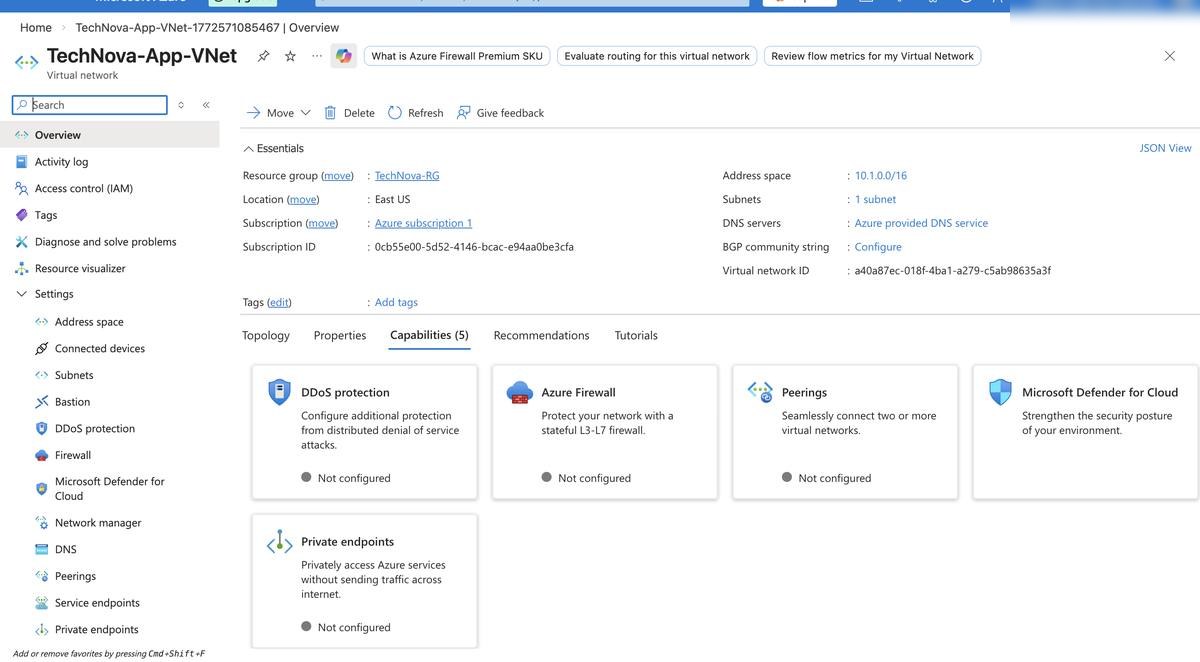Switch to the Recommendations tab
The height and width of the screenshot is (662, 1200).
click(541, 335)
